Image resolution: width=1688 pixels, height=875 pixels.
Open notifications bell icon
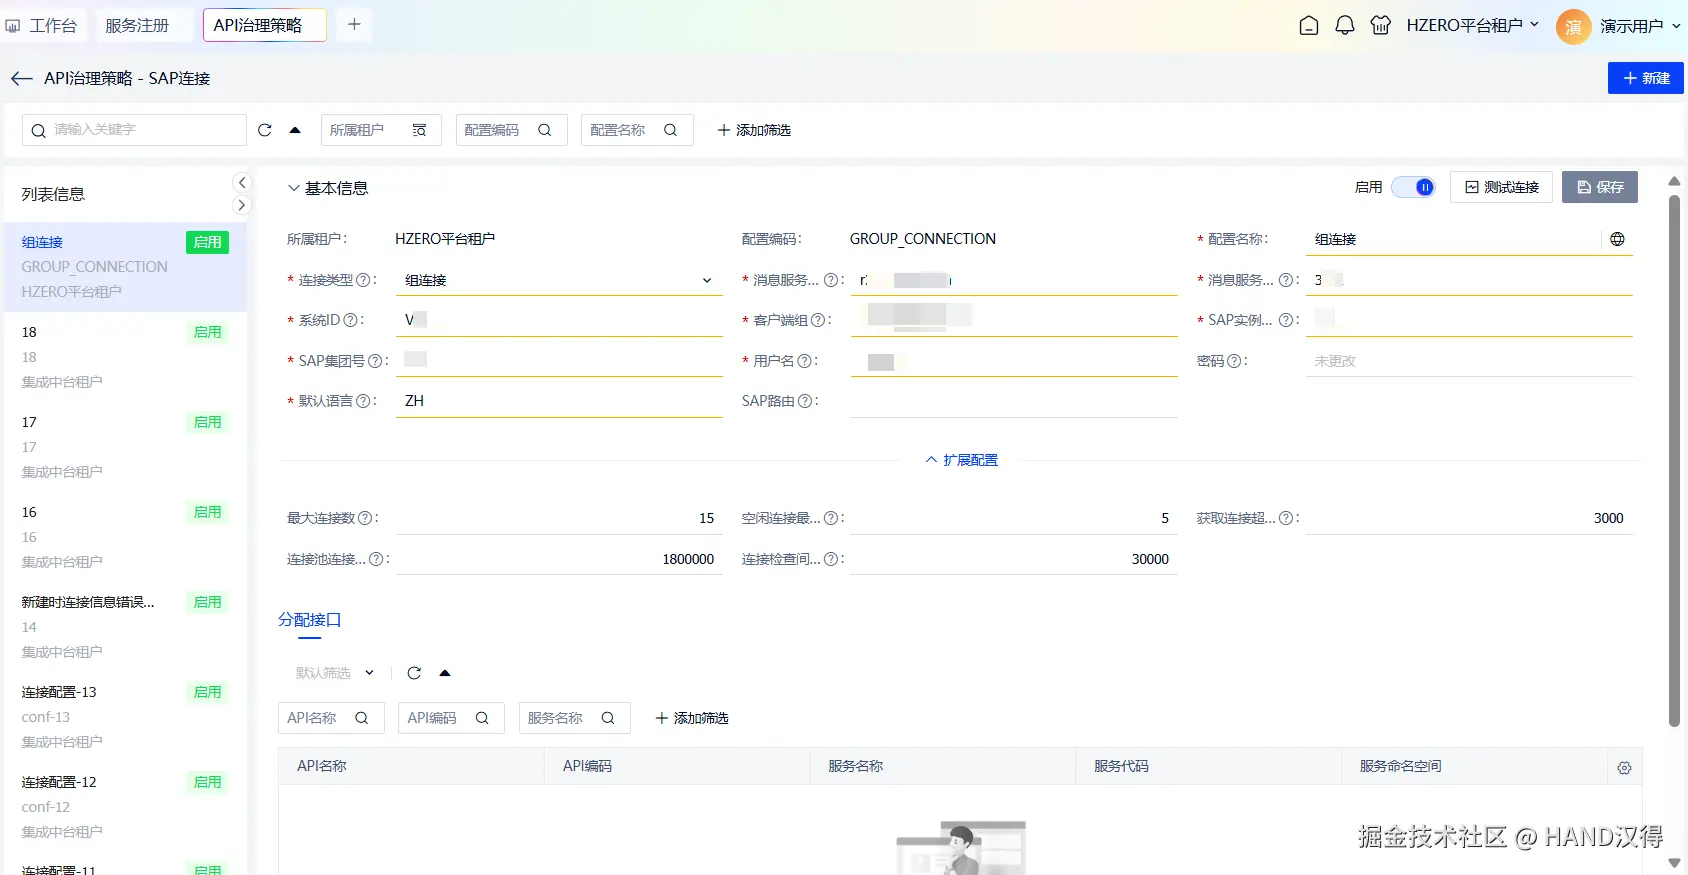(x=1345, y=26)
